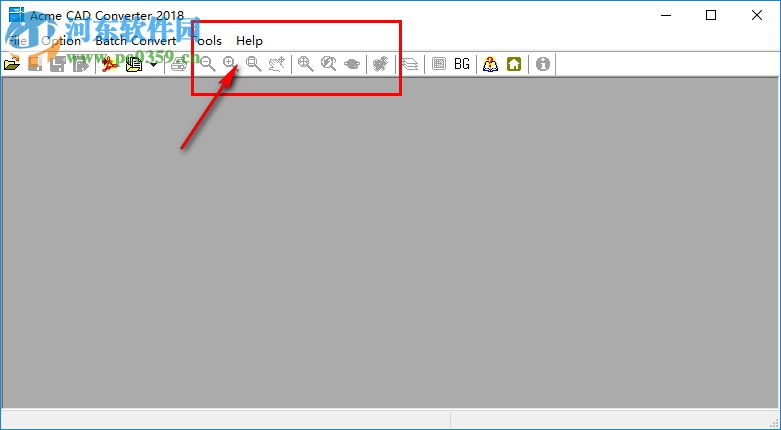Click the green Home page icon
Viewport: 781px width, 430px height.
pyautogui.click(x=514, y=64)
